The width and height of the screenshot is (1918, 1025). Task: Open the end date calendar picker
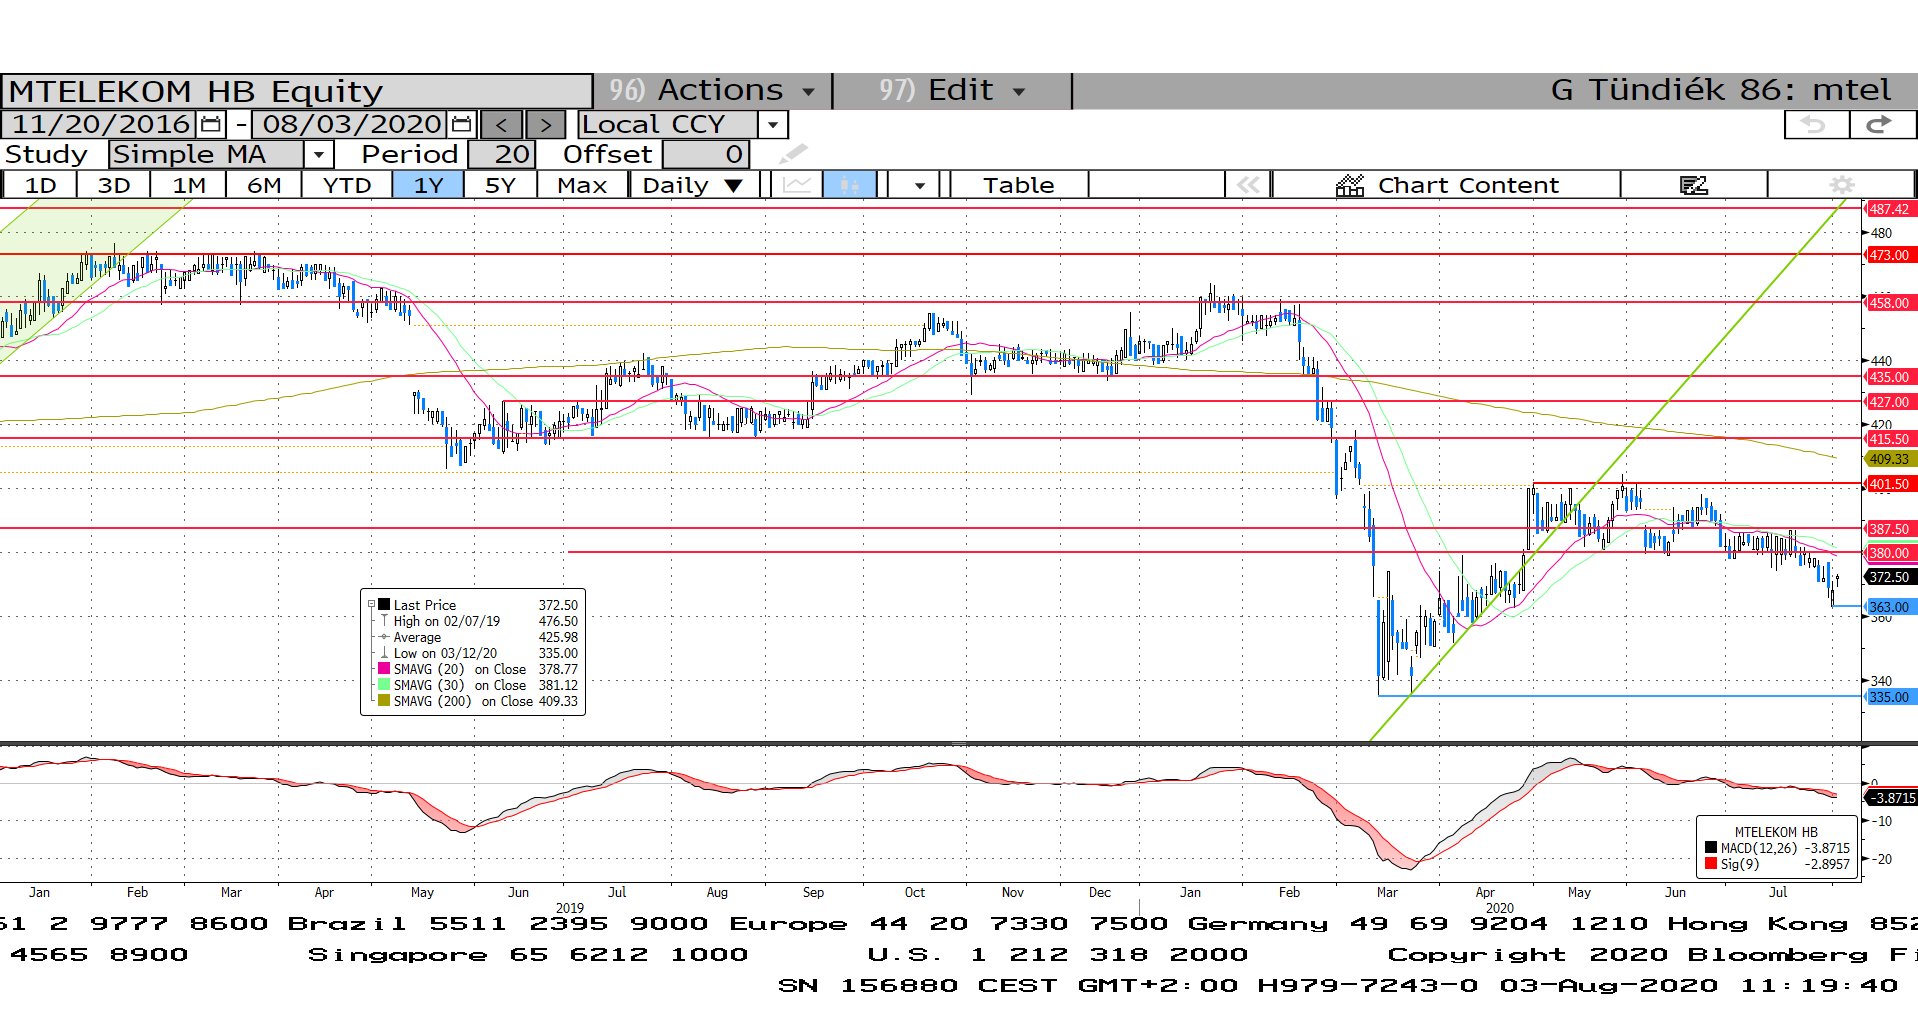[x=461, y=124]
